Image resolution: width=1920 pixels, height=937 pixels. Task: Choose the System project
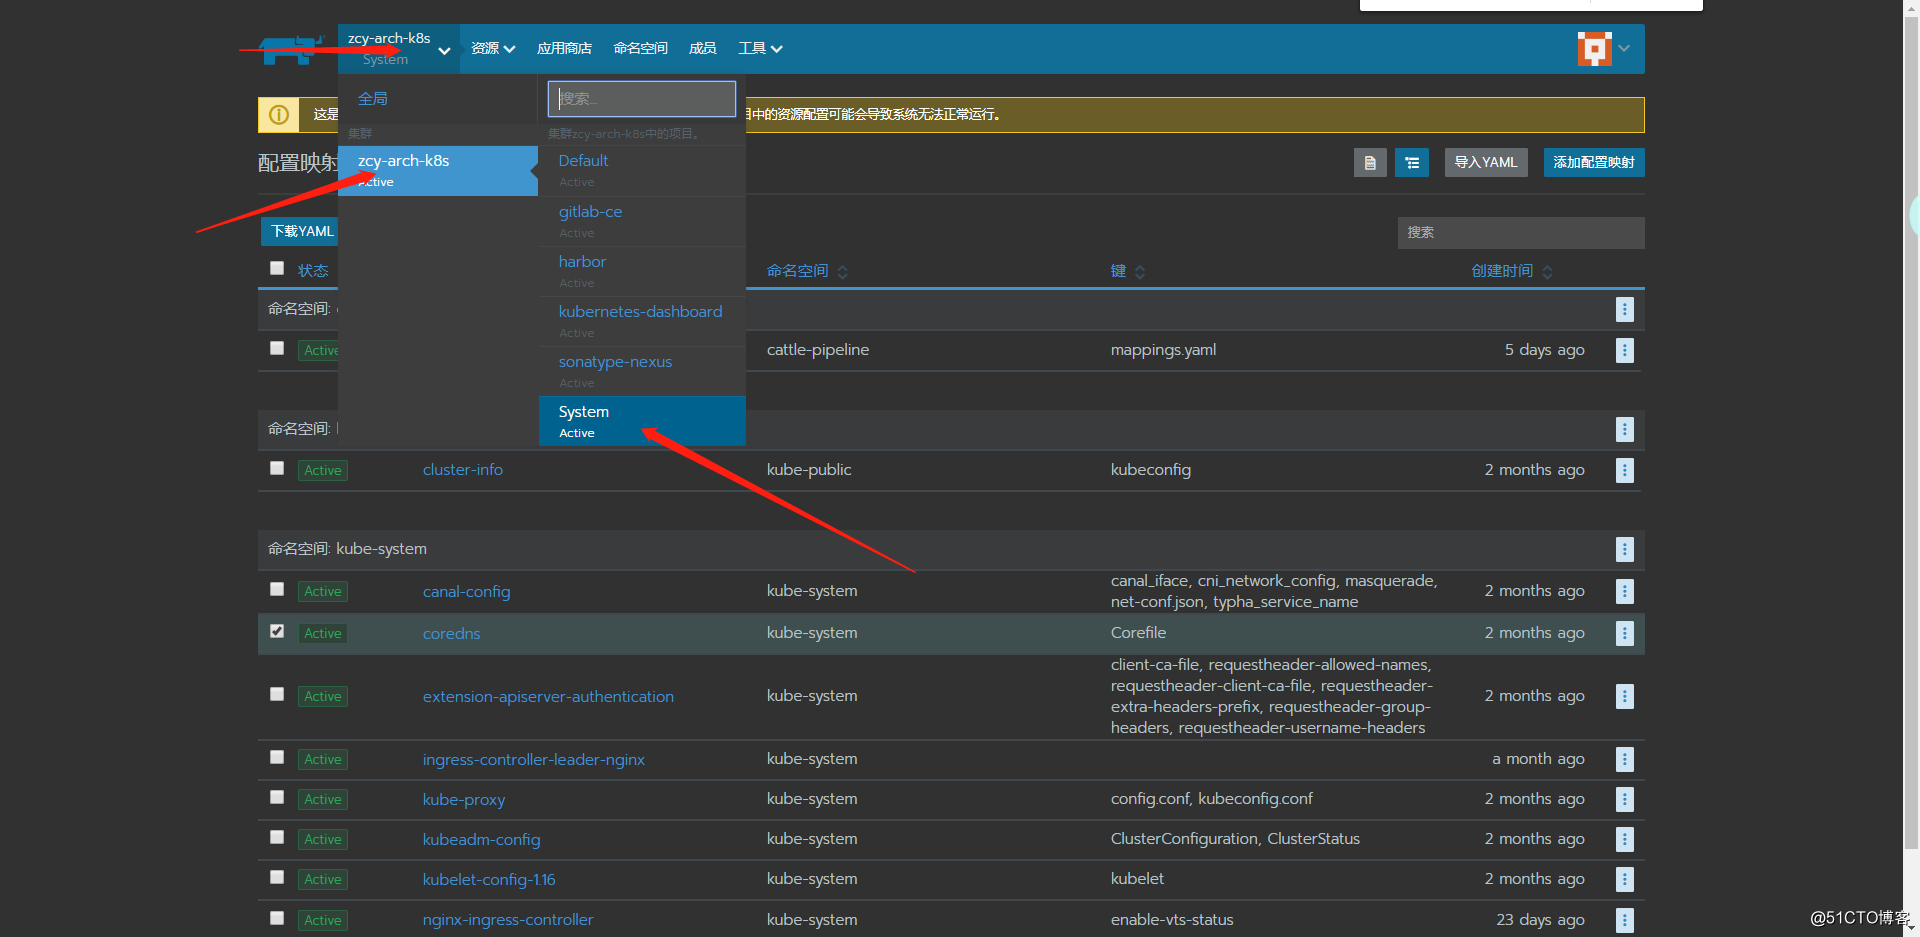point(642,421)
